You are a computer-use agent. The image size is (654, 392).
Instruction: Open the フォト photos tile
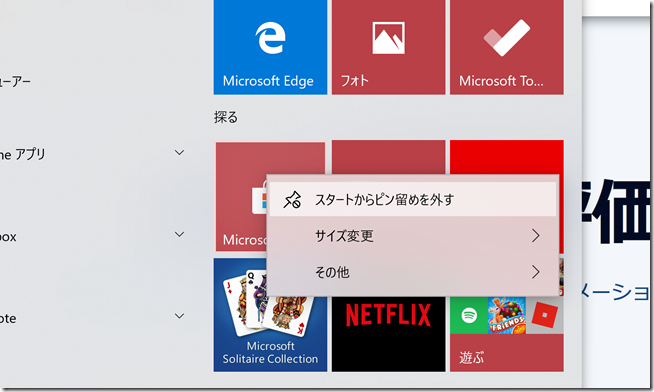point(388,47)
